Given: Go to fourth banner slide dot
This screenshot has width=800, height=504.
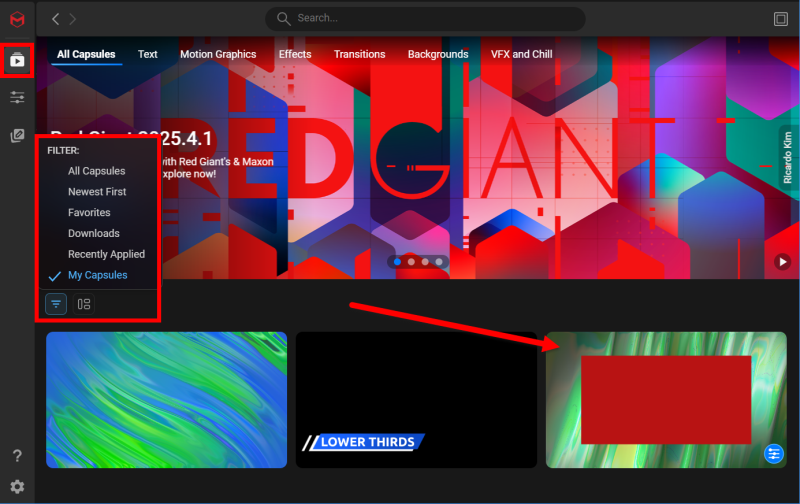Looking at the screenshot, I should [x=439, y=262].
